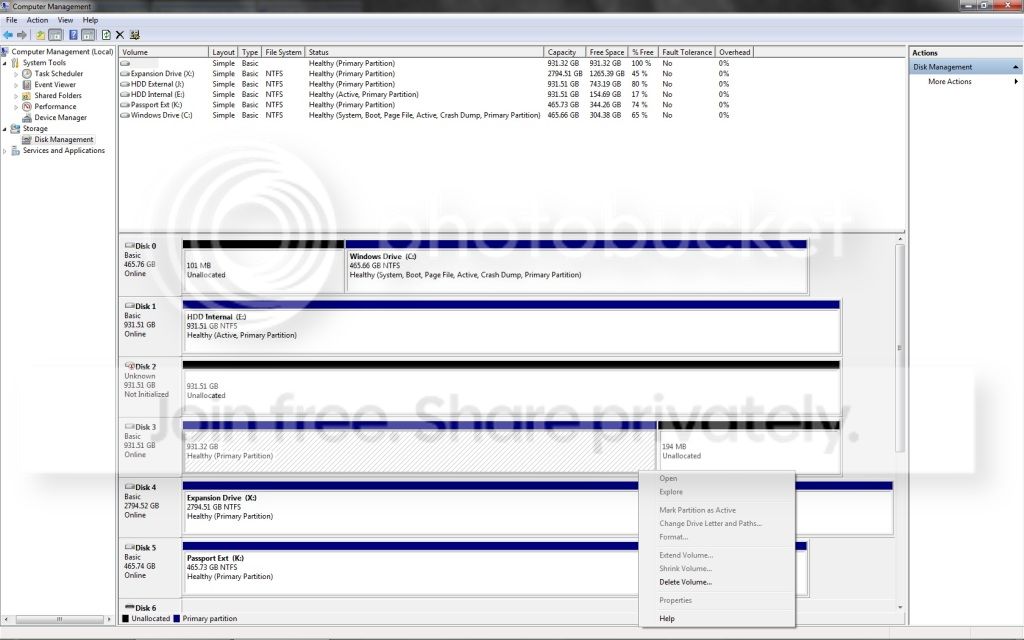The image size is (1024, 640).
Task: Click the Disk 2 not-initialized disk icon
Action: point(129,366)
